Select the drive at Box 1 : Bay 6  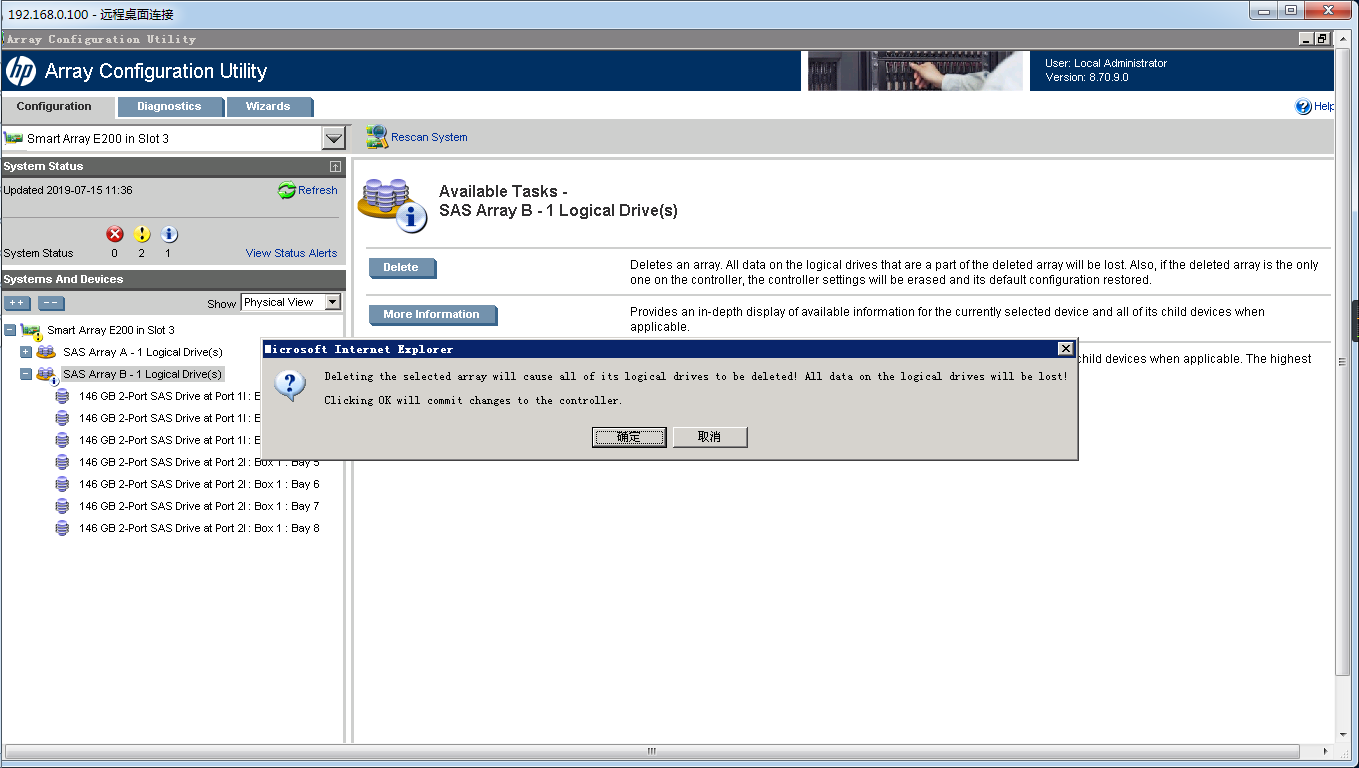click(199, 484)
